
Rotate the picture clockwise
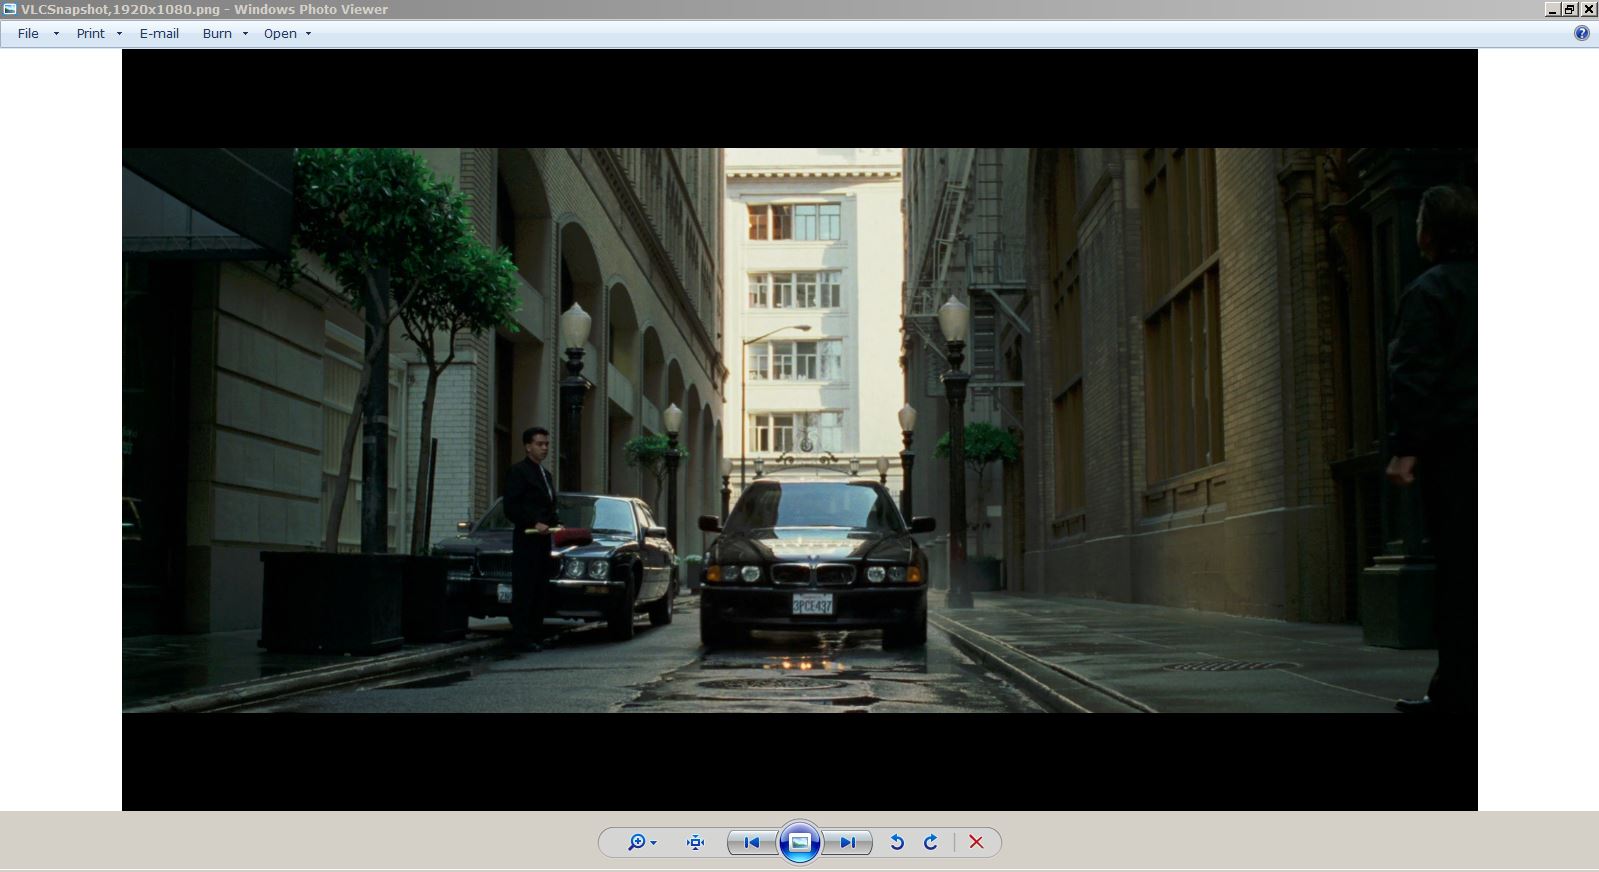(x=930, y=842)
